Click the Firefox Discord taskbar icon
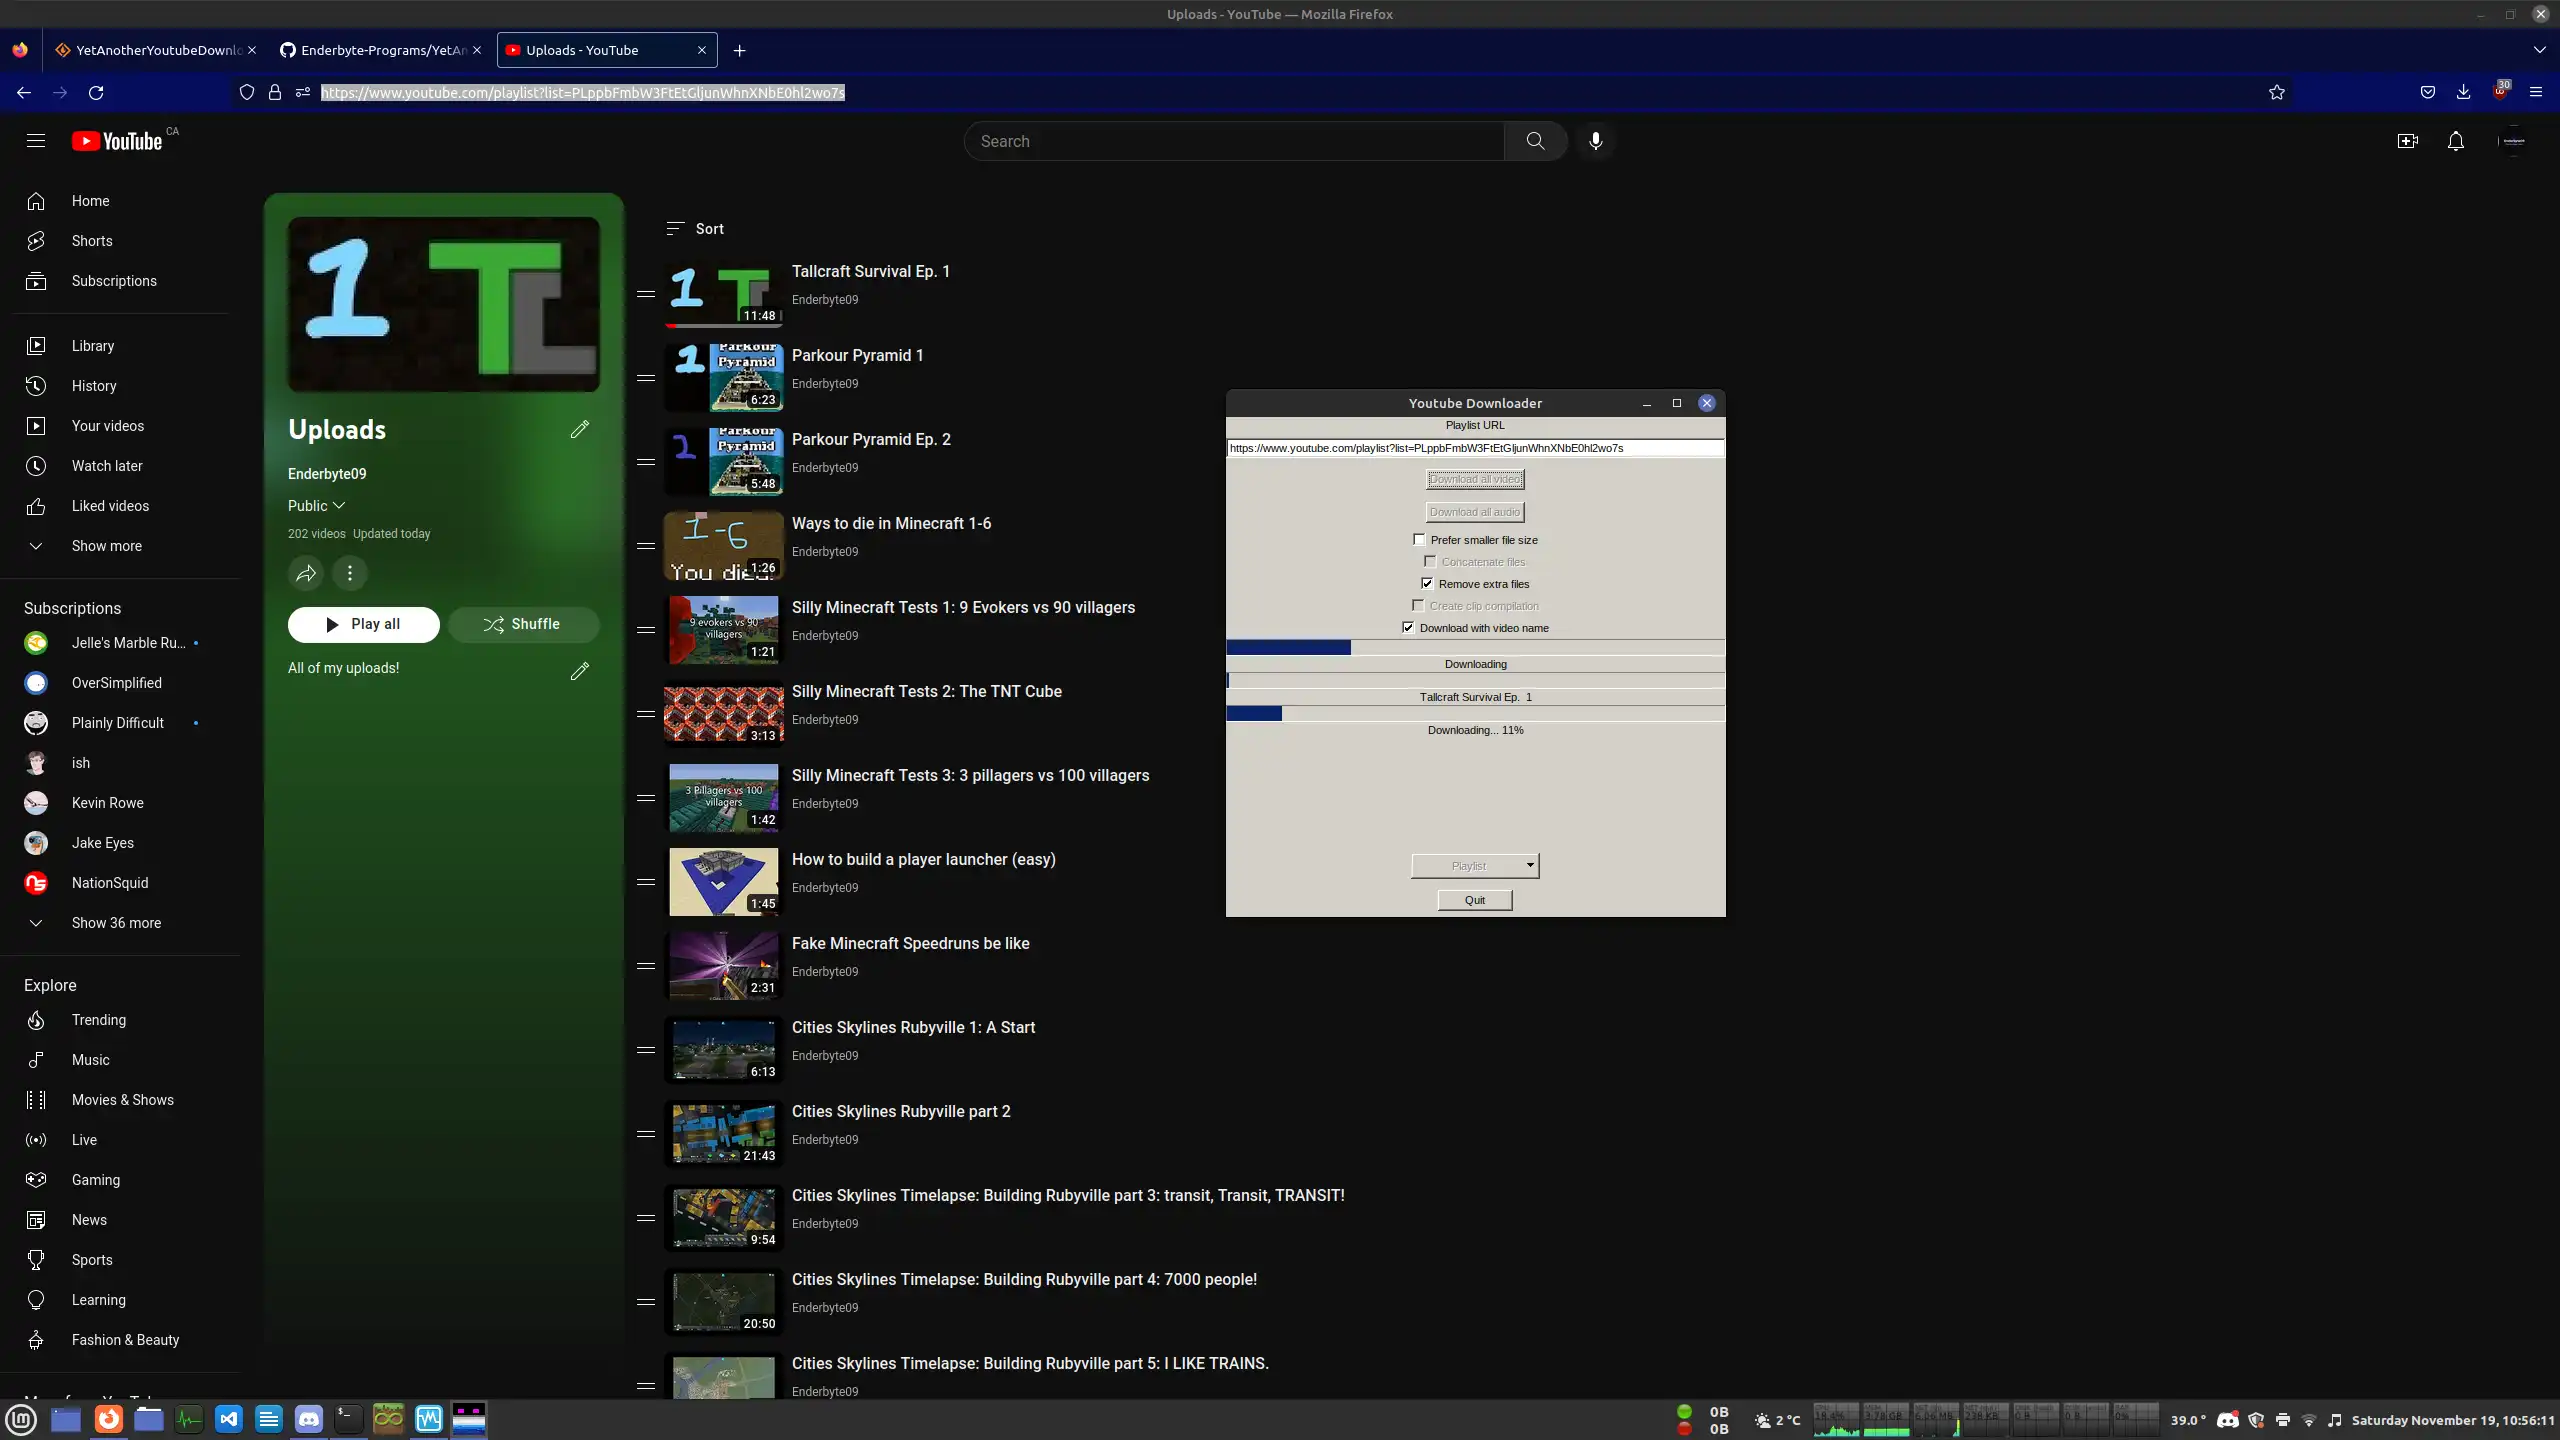The image size is (2560, 1440). click(308, 1419)
